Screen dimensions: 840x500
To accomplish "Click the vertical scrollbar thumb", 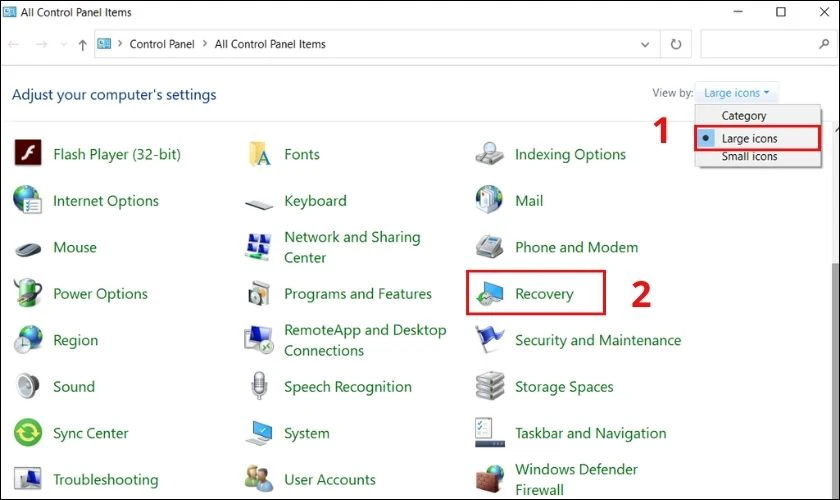I will click(836, 380).
